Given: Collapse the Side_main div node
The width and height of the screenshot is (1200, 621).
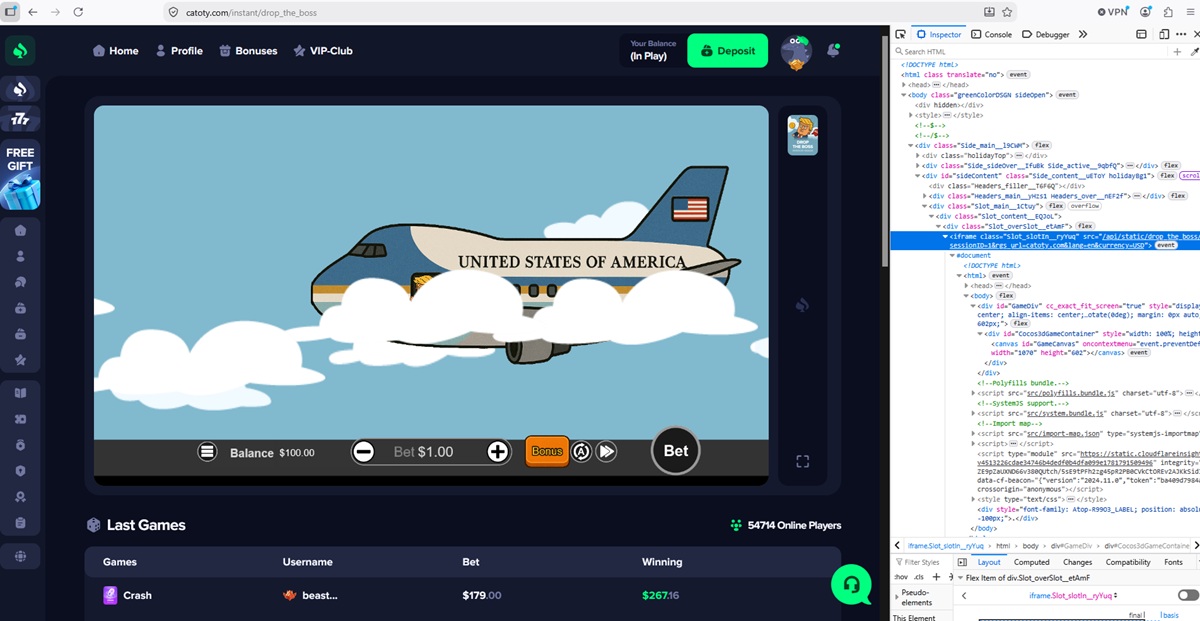Looking at the screenshot, I should tap(911, 145).
